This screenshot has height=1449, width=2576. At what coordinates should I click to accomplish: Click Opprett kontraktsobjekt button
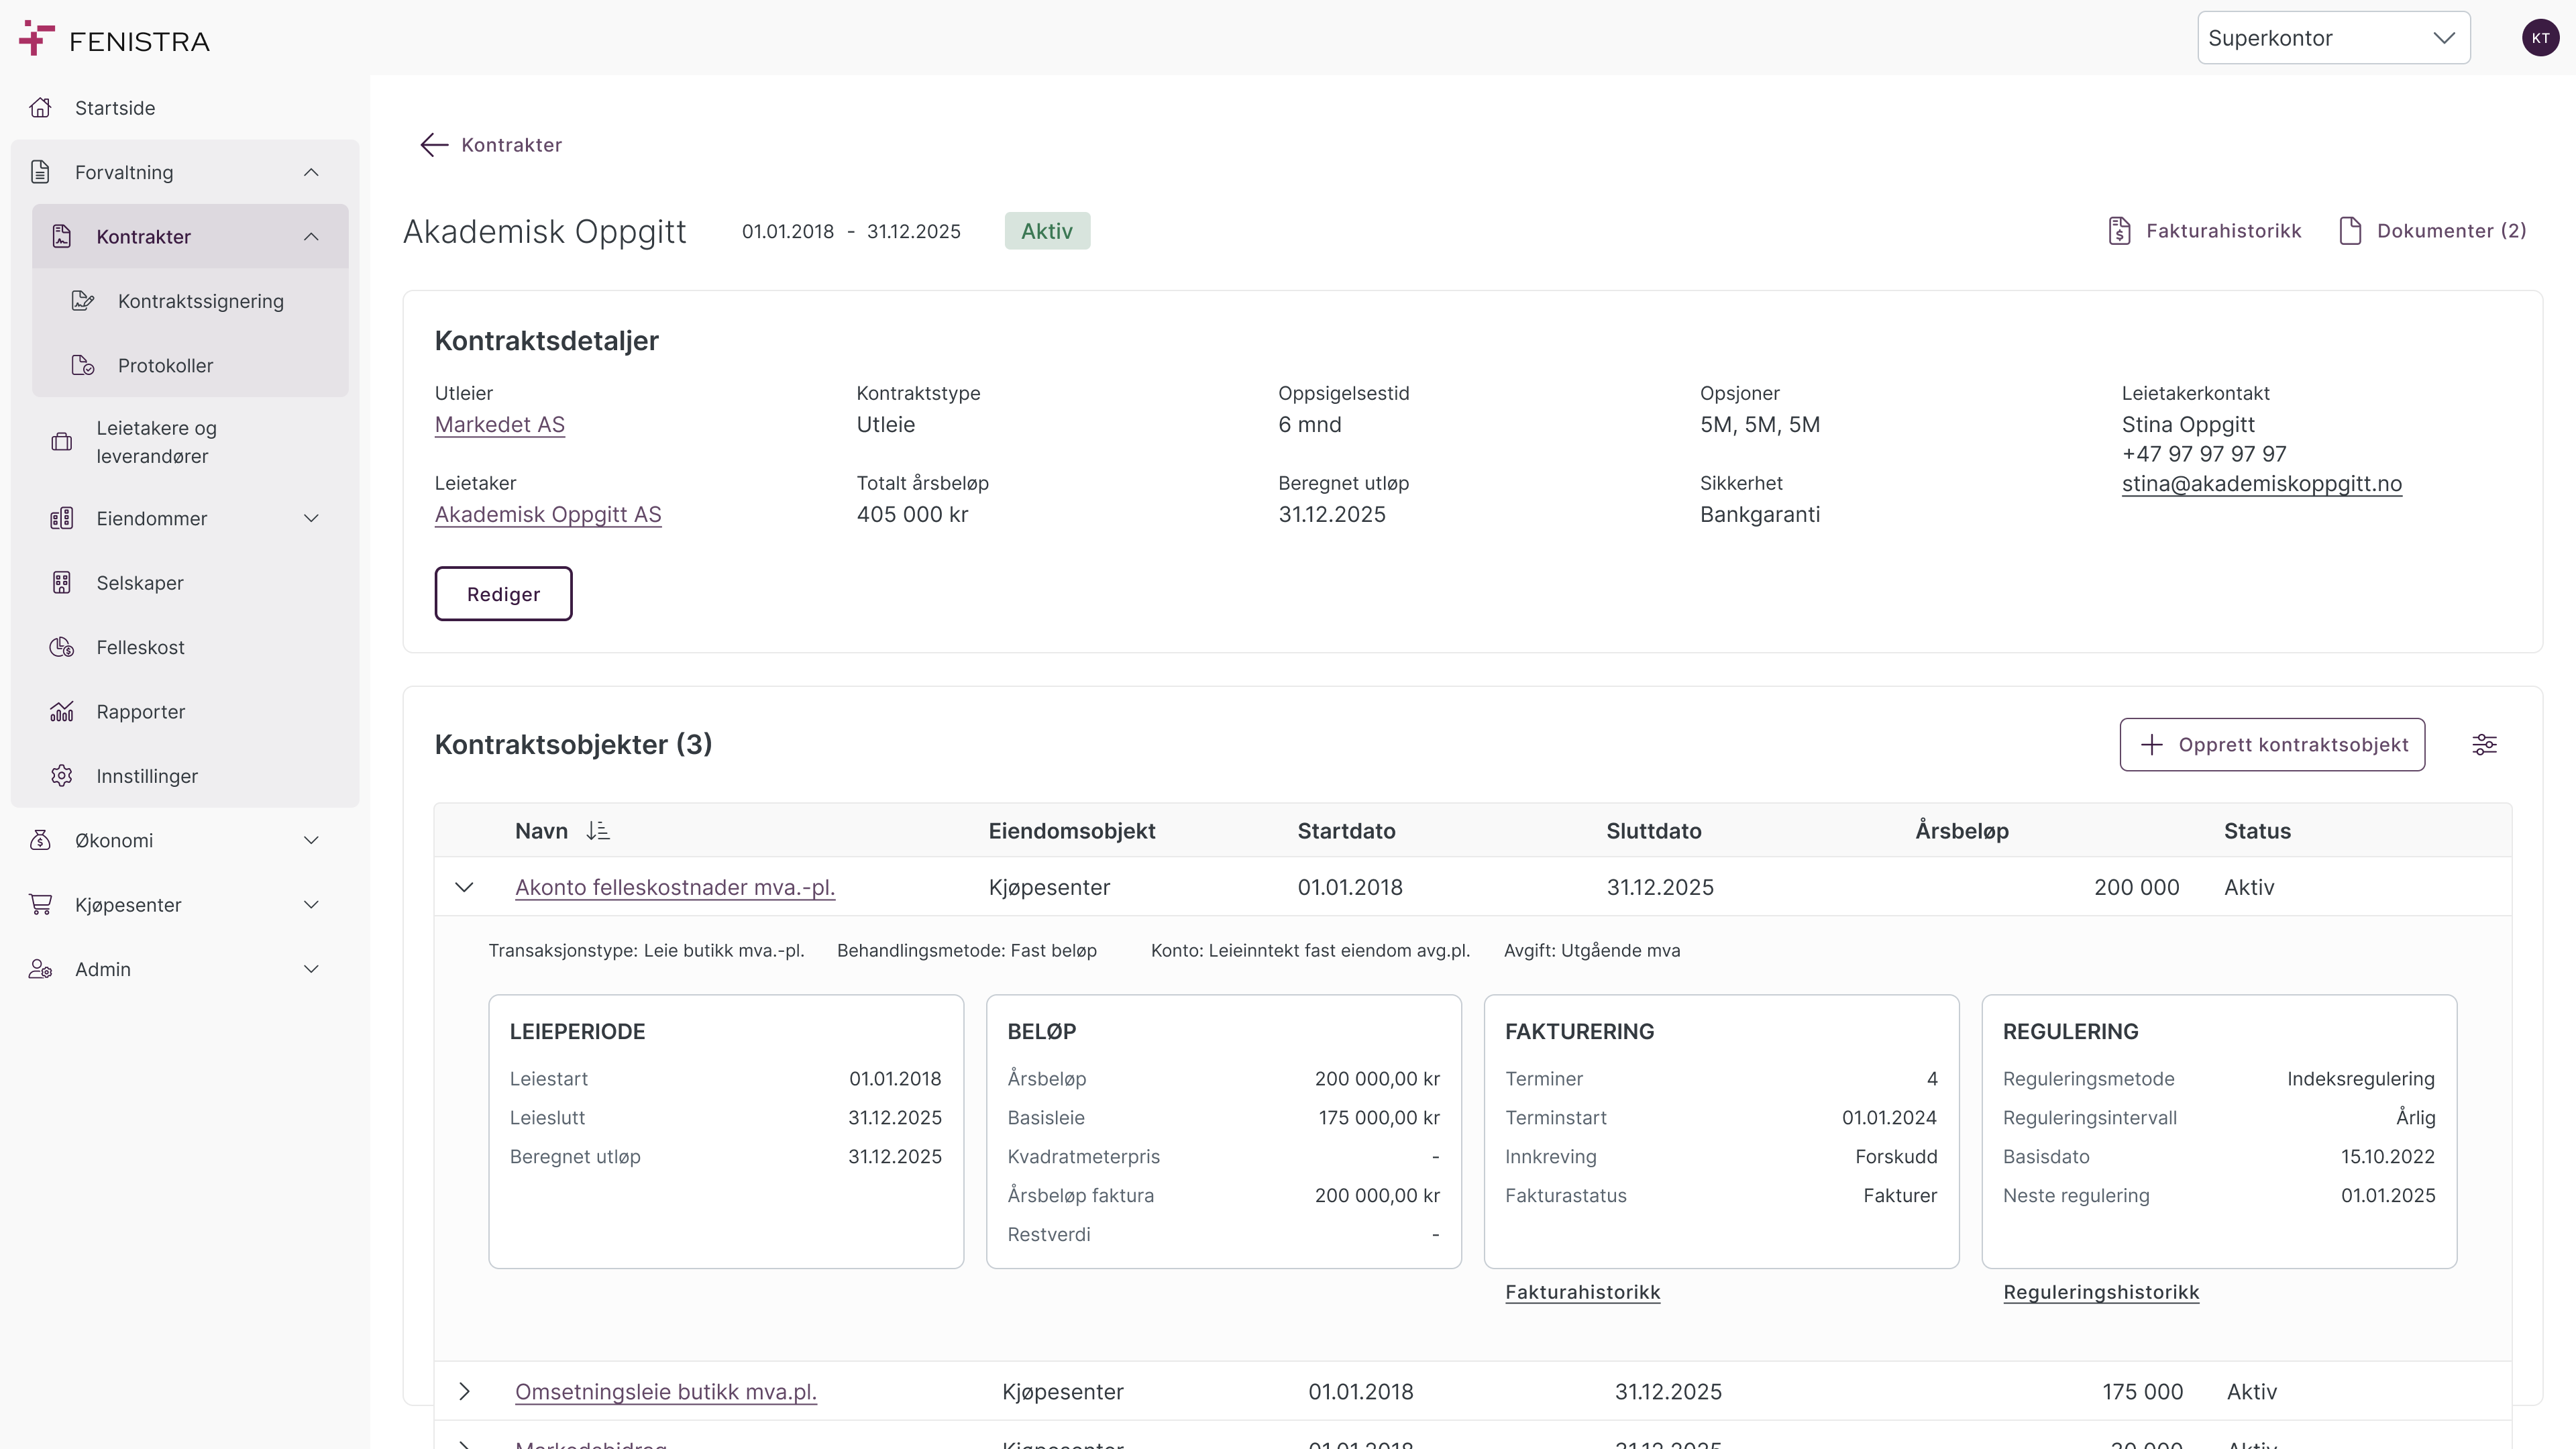point(2272,745)
